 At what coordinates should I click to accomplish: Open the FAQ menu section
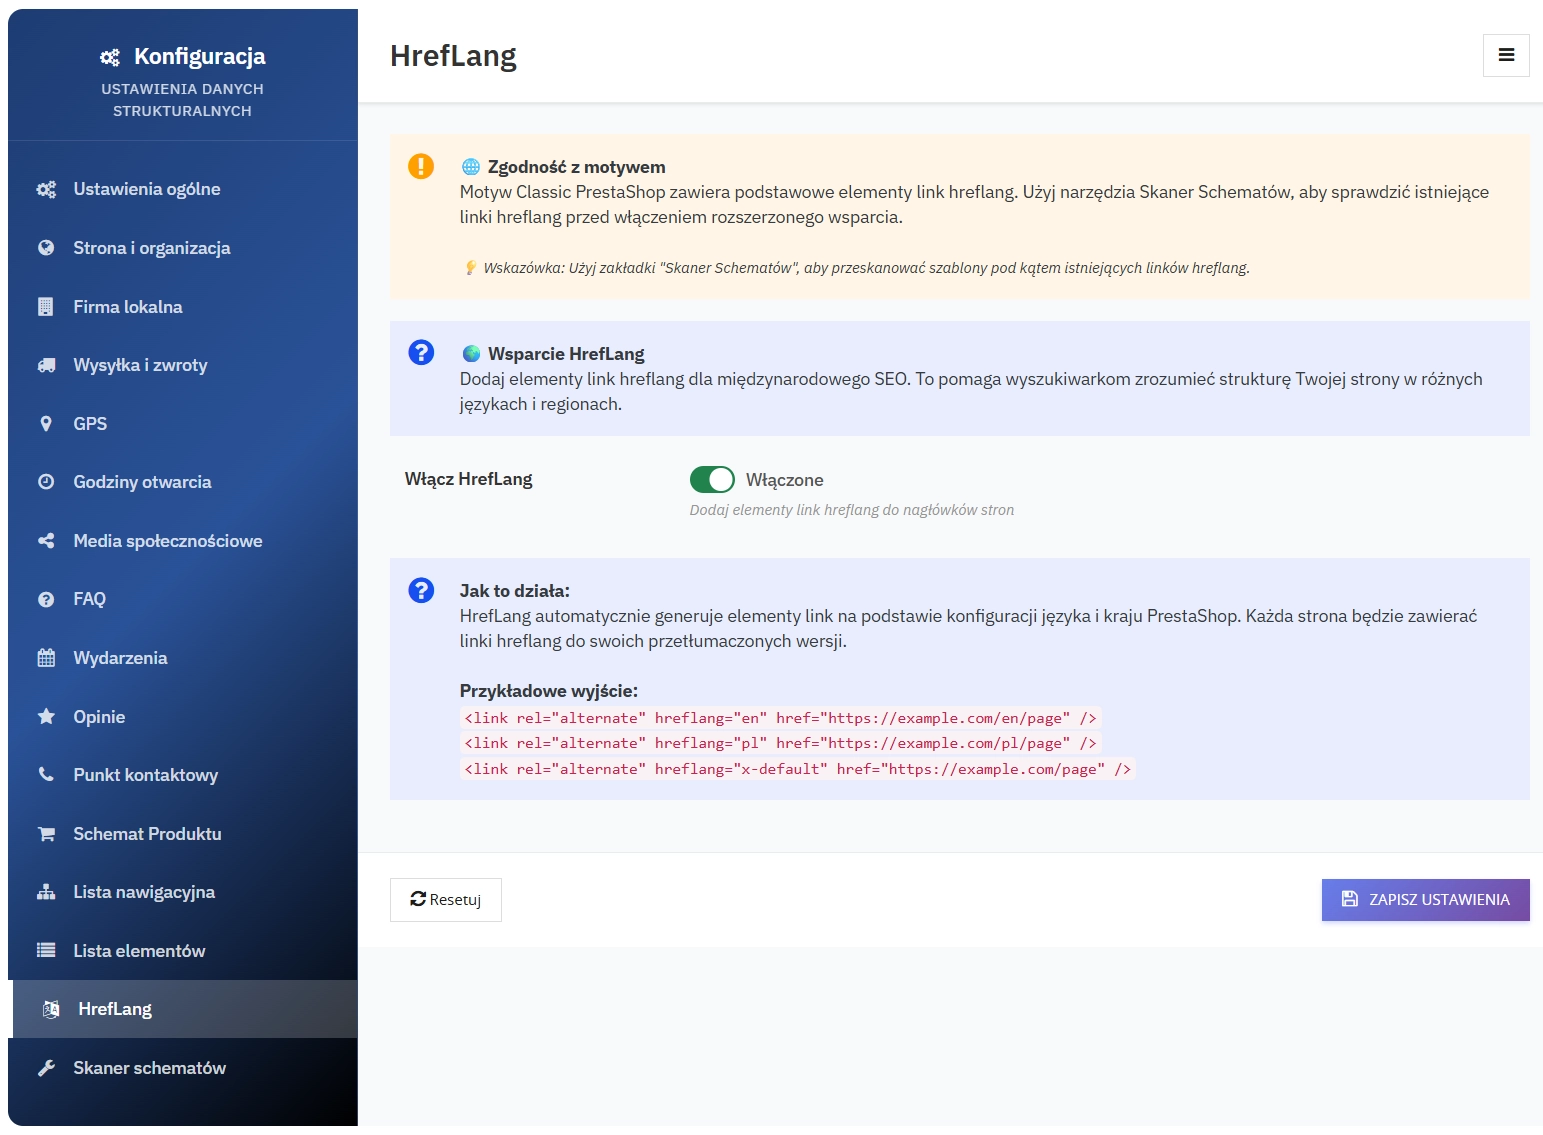point(89,599)
